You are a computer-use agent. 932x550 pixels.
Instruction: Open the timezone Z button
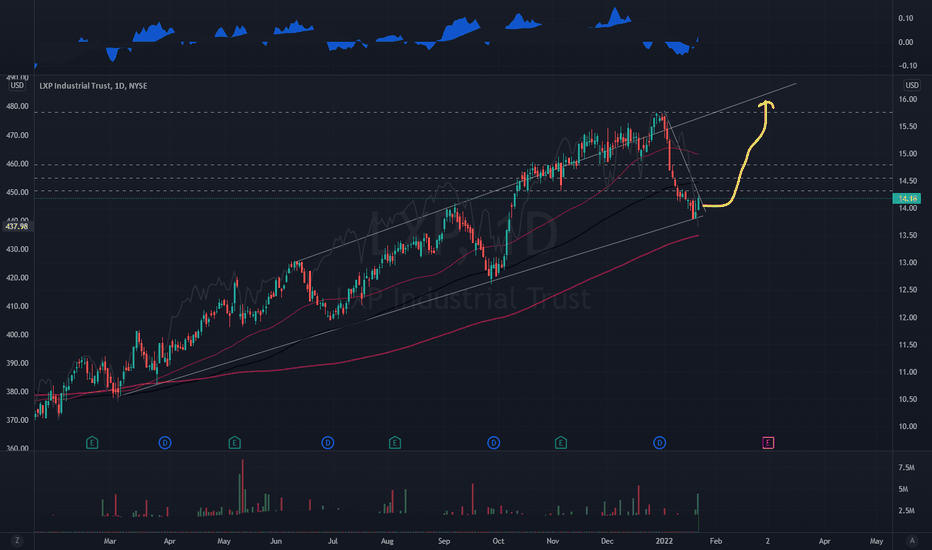[17, 540]
